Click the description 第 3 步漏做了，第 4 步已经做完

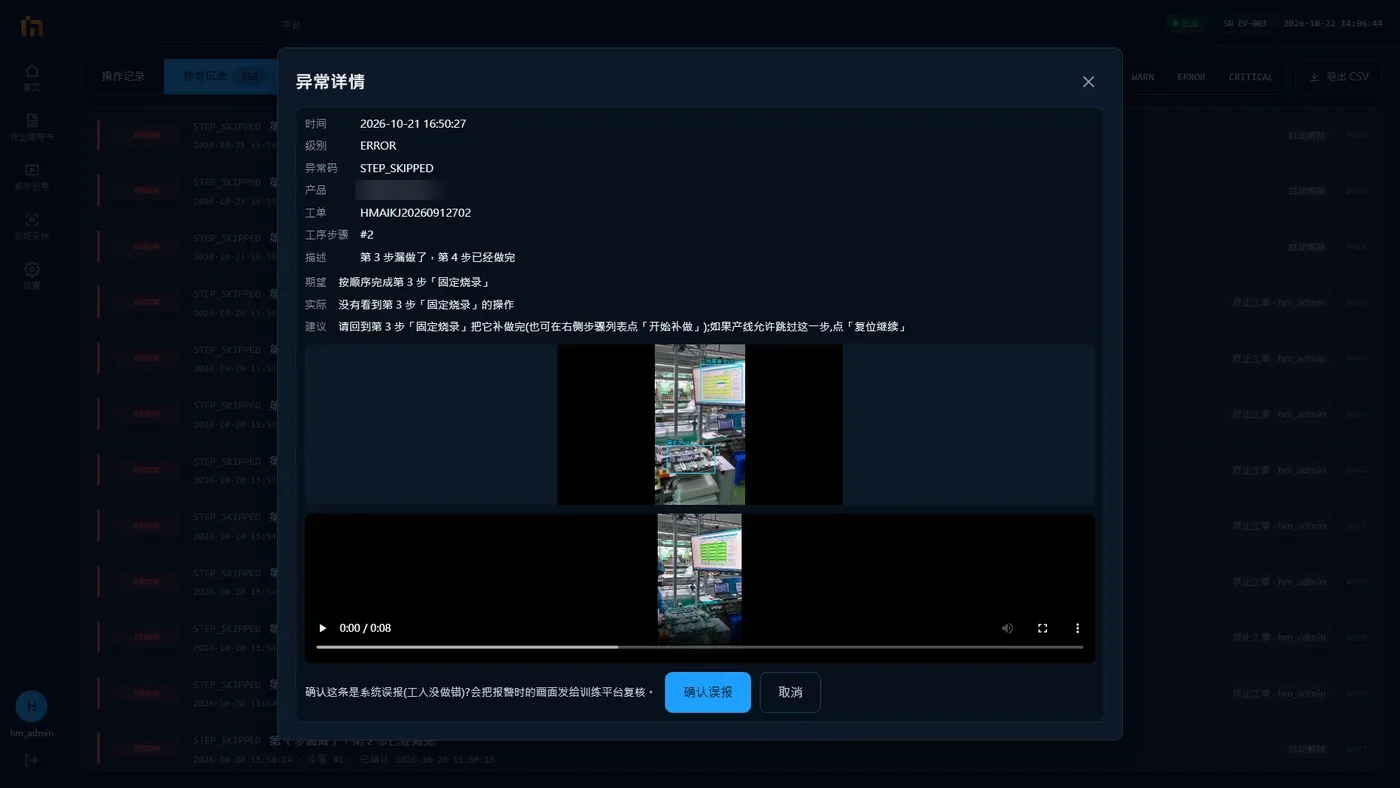click(x=438, y=257)
